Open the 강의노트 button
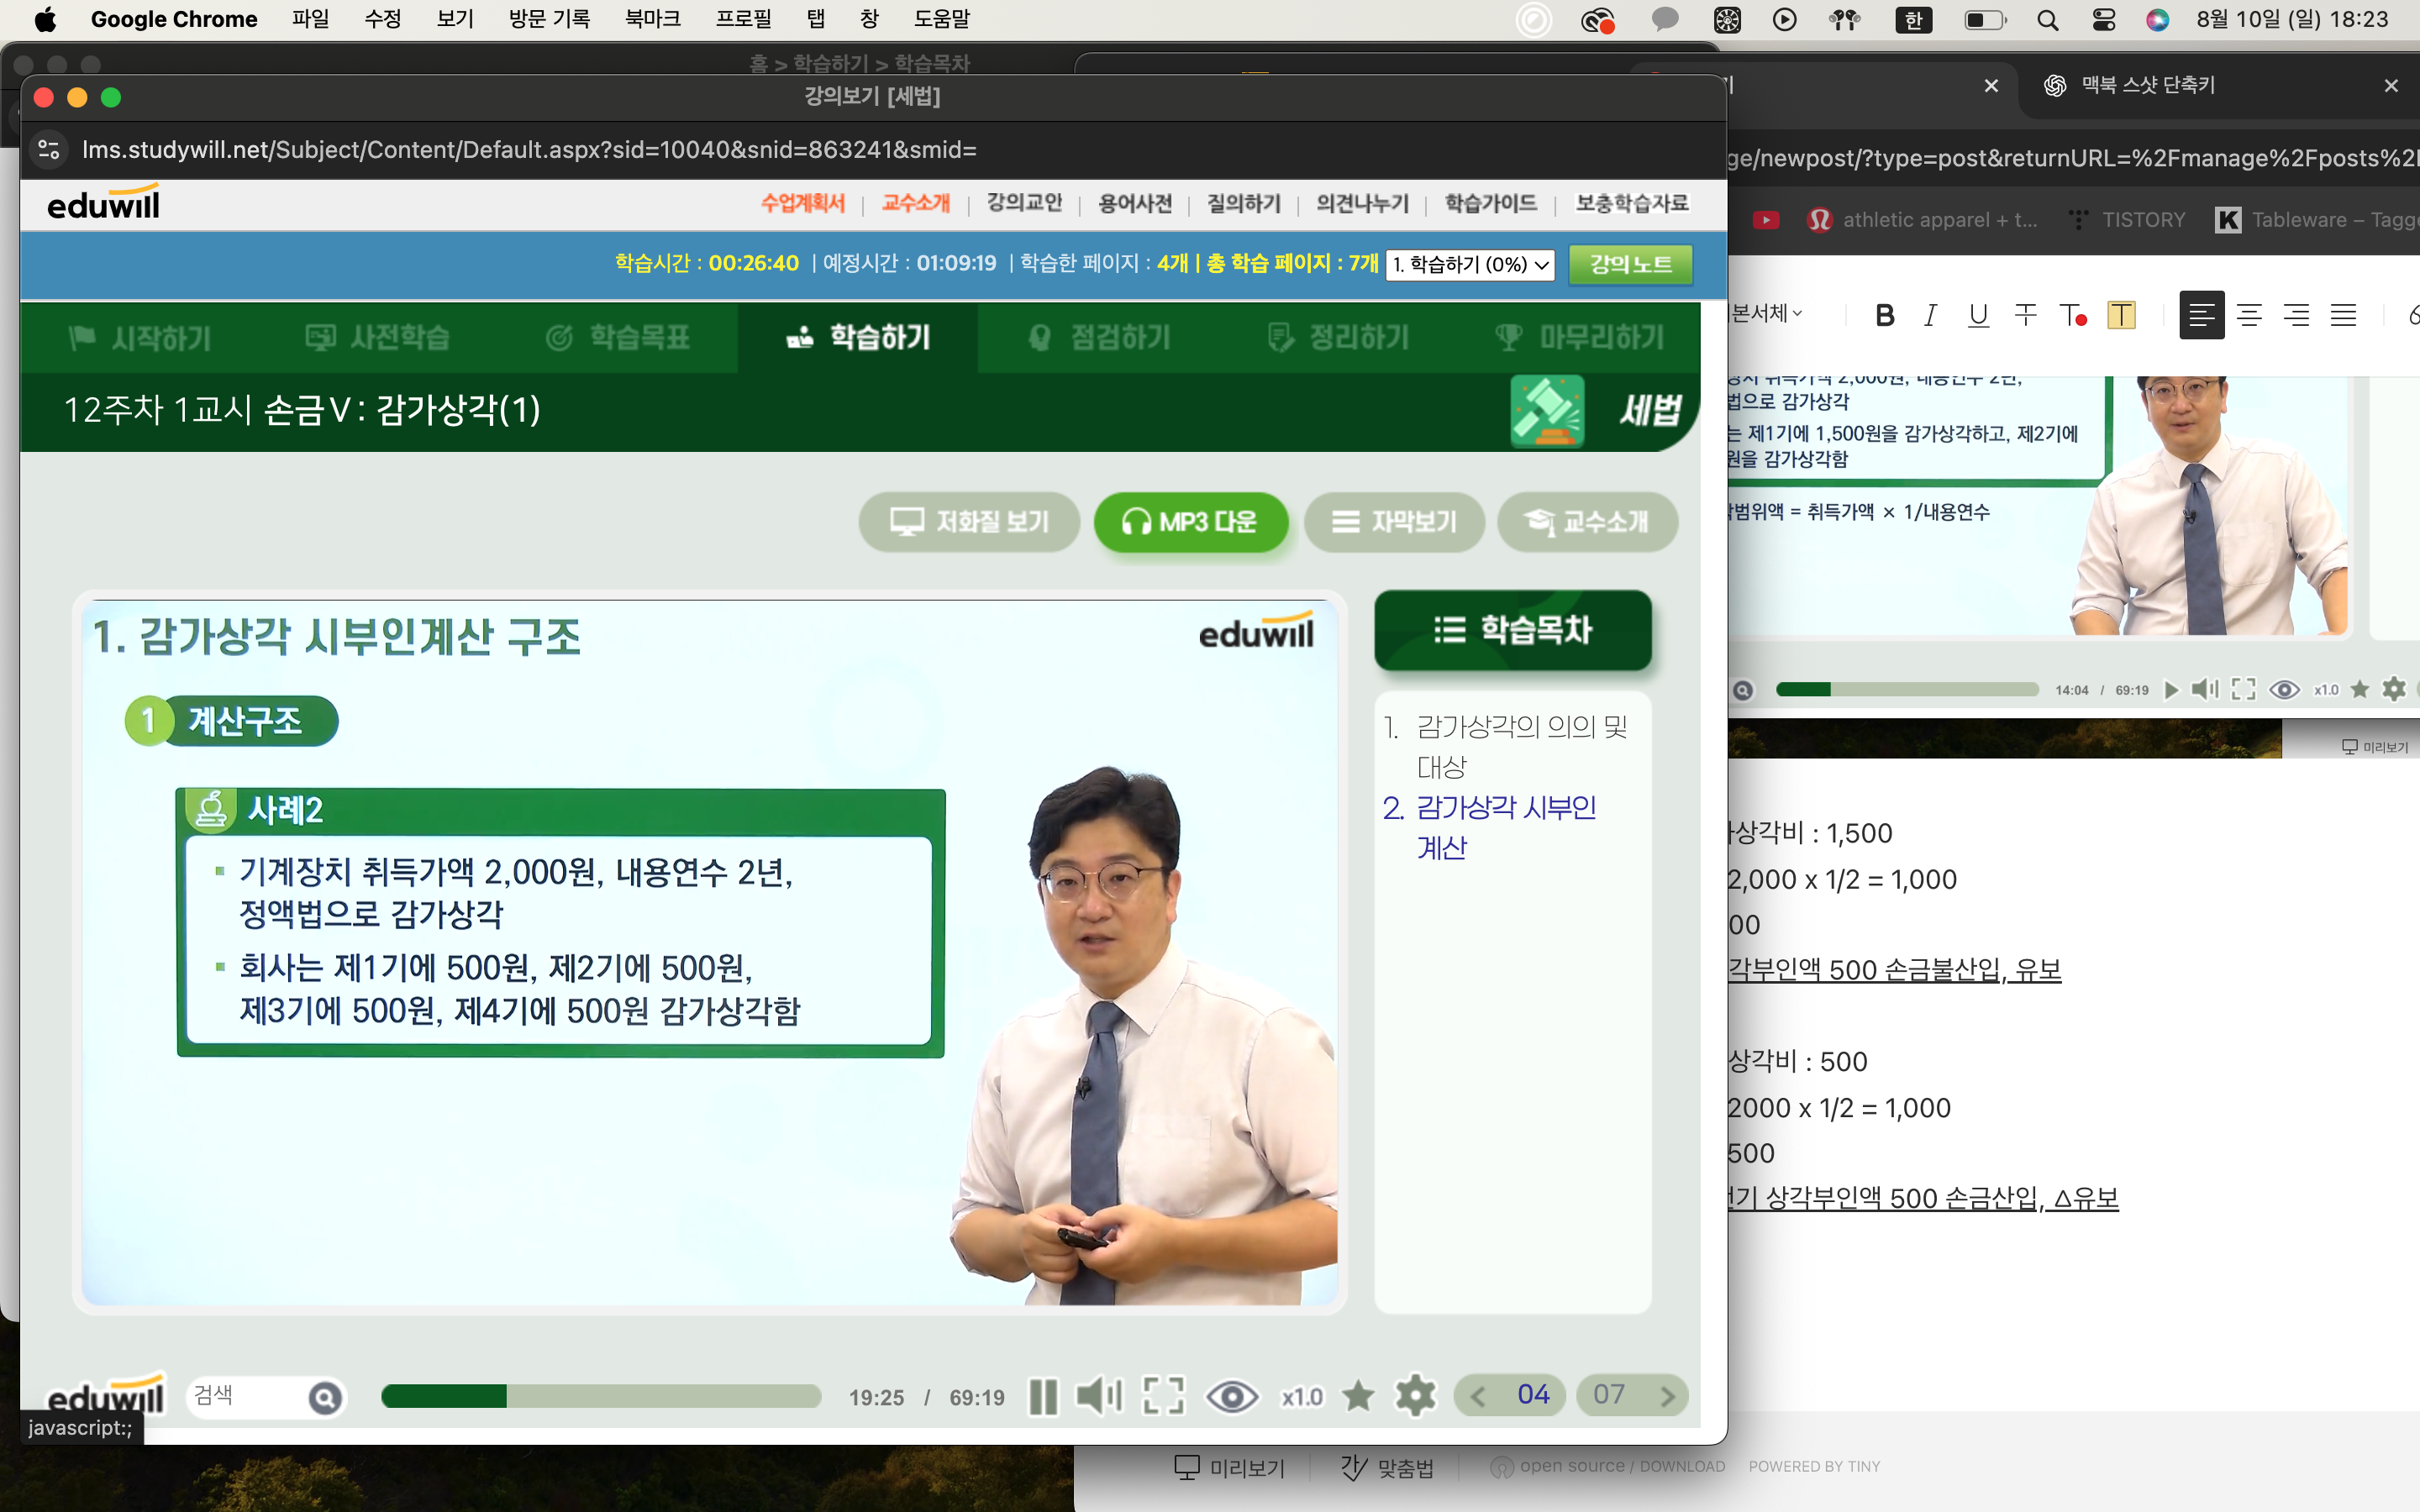2420x1512 pixels. [1630, 265]
